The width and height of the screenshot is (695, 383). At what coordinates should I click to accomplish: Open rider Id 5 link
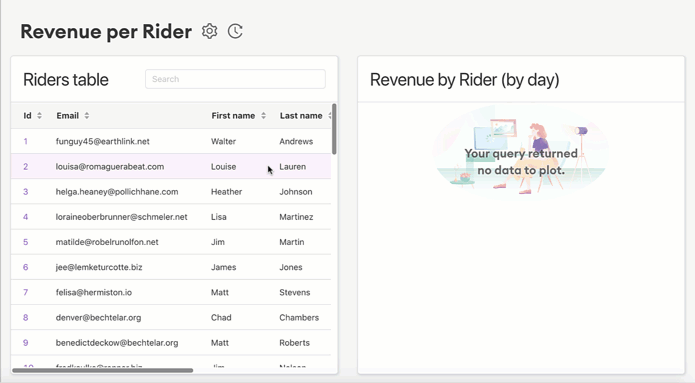(26, 242)
